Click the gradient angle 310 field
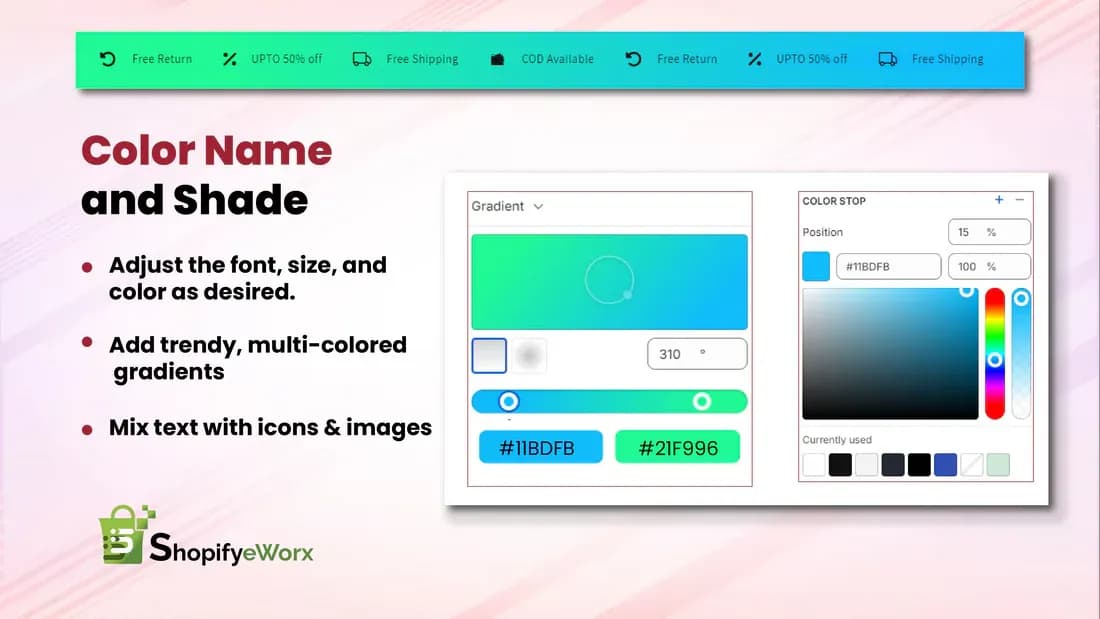Image resolution: width=1100 pixels, height=619 pixels. (x=697, y=354)
